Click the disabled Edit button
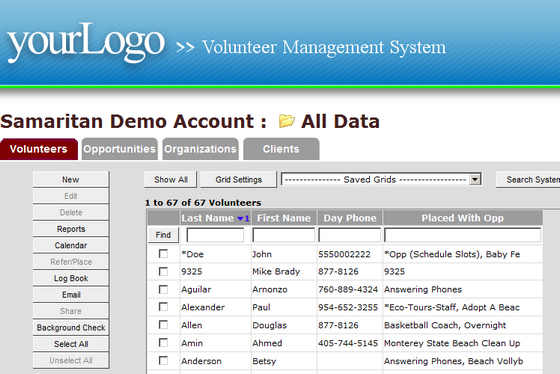This screenshot has height=374, width=560. [71, 196]
